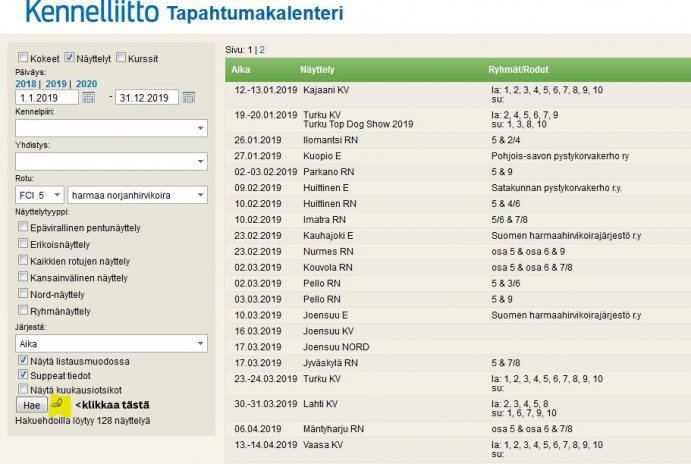
Task: Enable Erikoisnäyttely checkbox
Action: [23, 243]
